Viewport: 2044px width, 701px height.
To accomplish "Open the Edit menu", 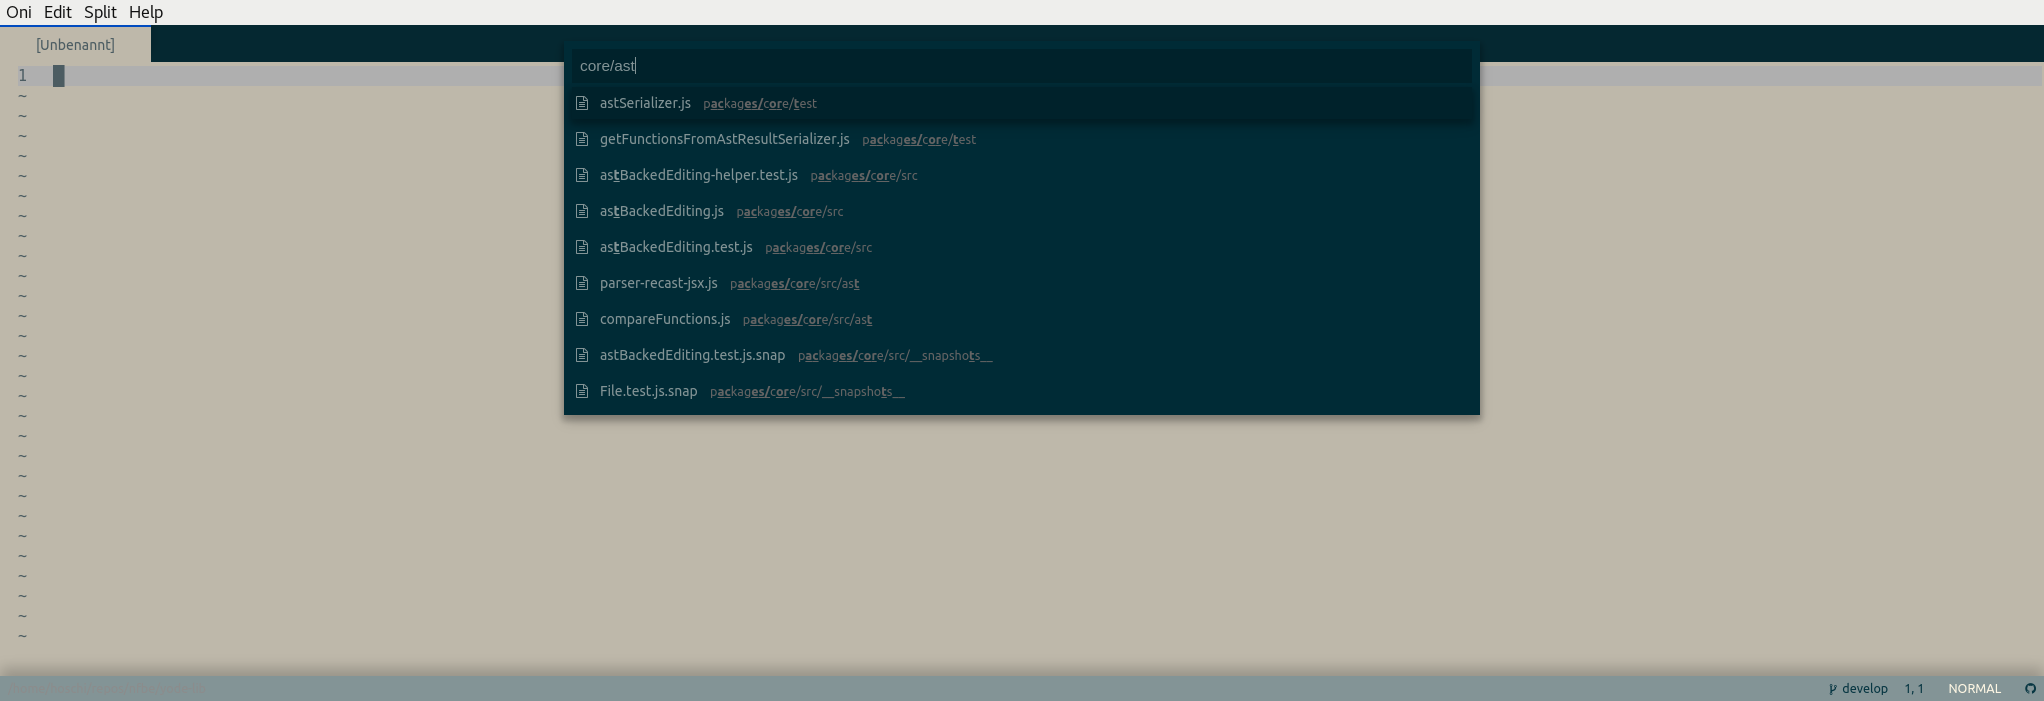I will 57,12.
